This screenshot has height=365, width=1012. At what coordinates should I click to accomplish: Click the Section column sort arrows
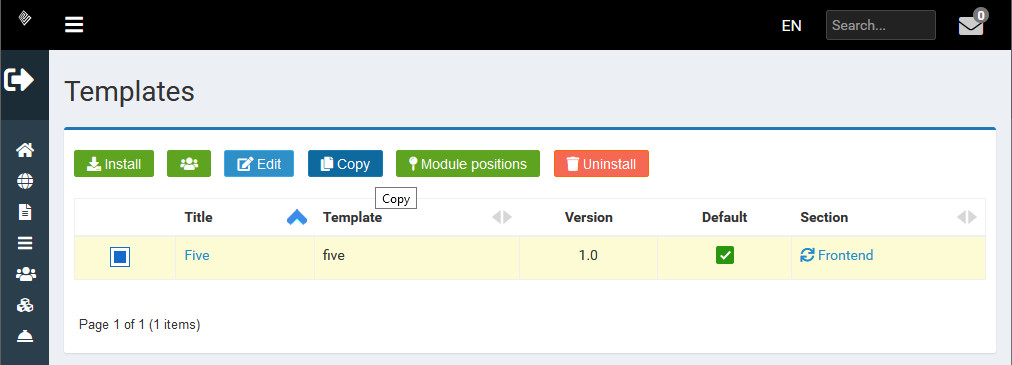tap(967, 217)
